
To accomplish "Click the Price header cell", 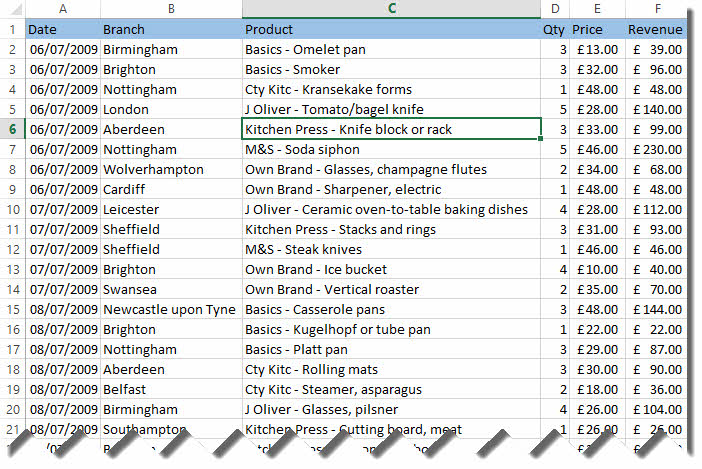I will pos(597,30).
